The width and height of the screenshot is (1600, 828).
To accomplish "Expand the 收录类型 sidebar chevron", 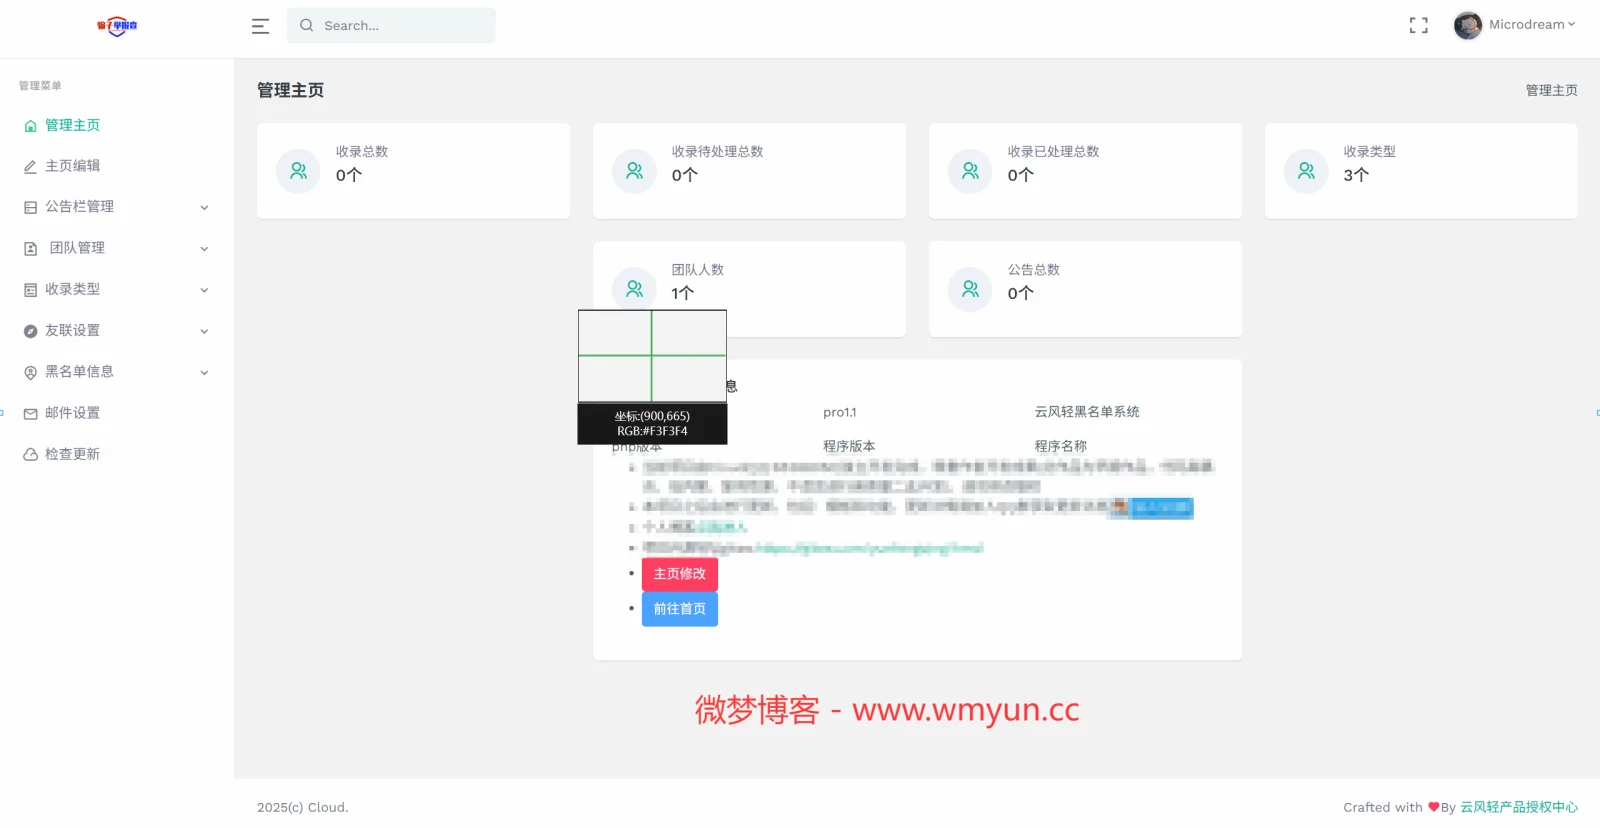I will (x=204, y=290).
